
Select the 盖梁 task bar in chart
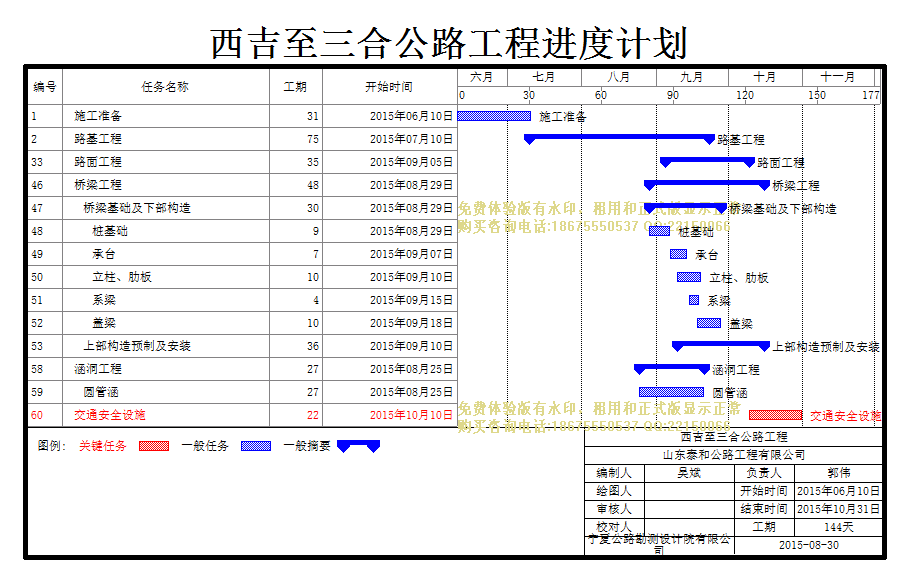(709, 323)
